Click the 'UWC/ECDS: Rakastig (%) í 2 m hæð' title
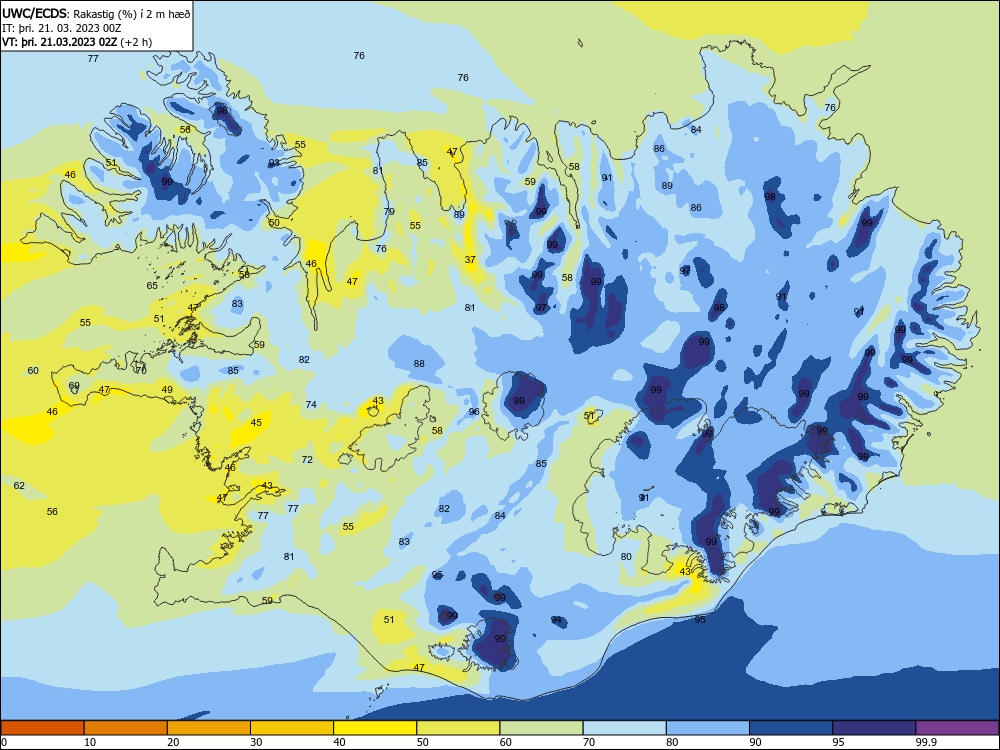1000x750 pixels. point(96,14)
